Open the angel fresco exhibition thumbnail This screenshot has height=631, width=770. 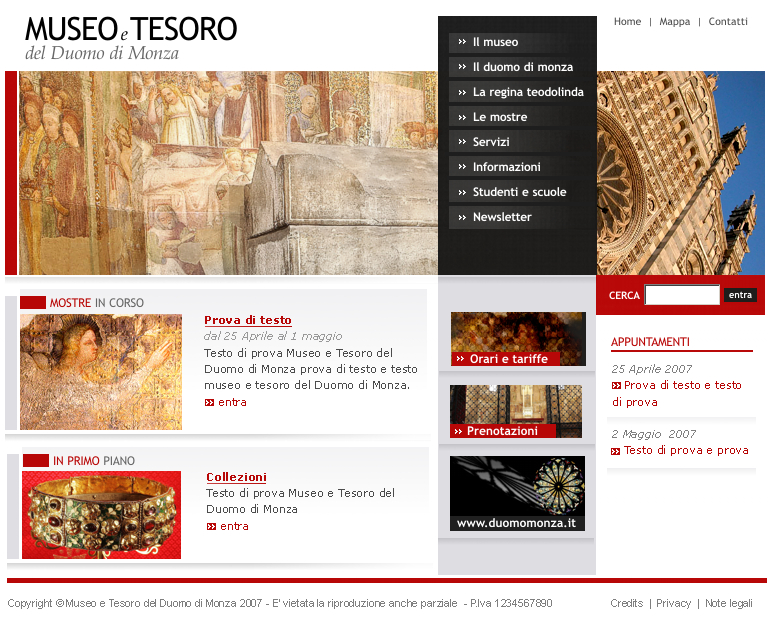tap(101, 372)
